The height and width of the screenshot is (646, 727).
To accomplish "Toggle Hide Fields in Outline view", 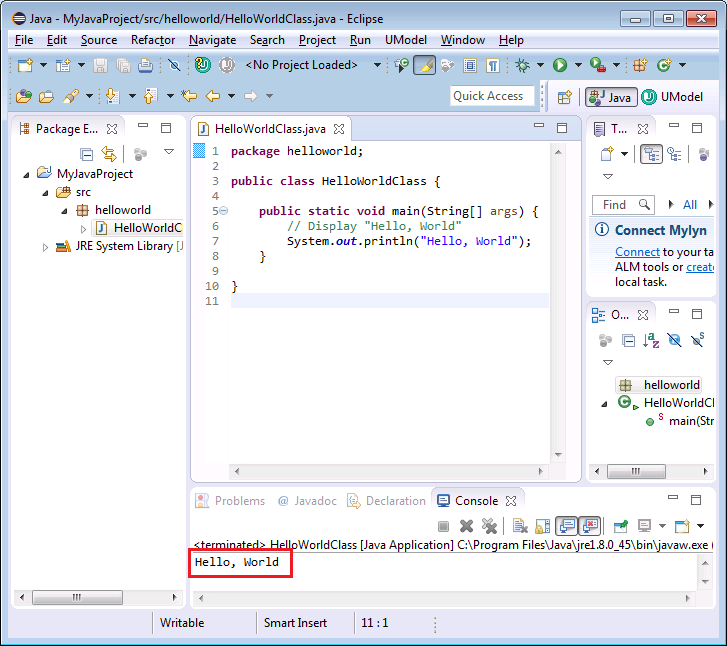I will (x=675, y=340).
